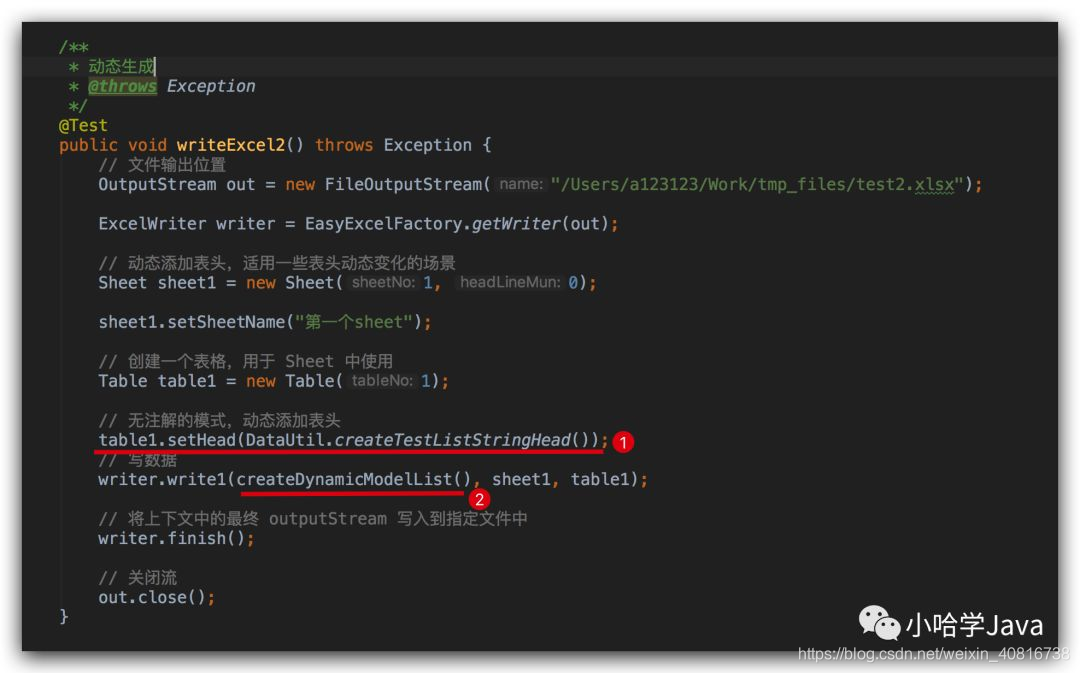Click the comment 关闭流

138,577
